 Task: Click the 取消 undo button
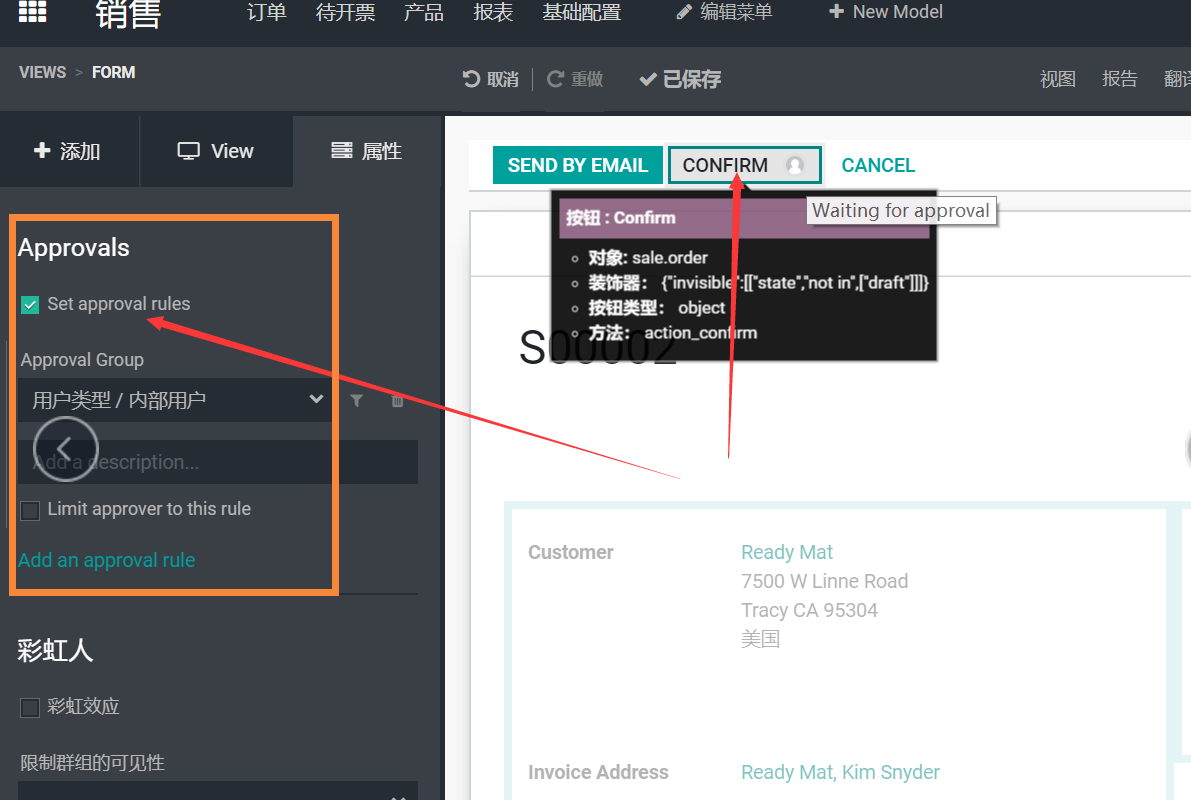[491, 79]
